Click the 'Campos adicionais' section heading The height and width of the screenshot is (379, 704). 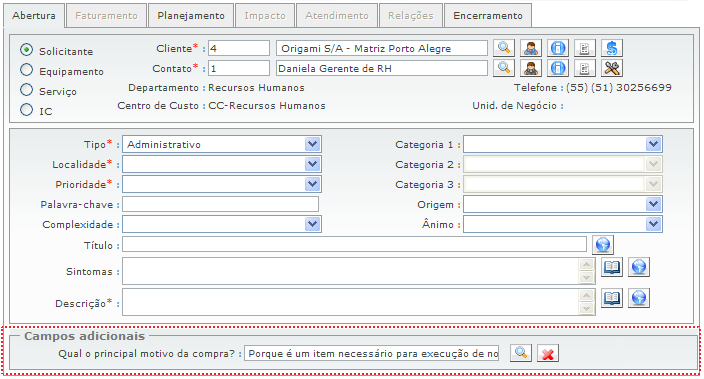(x=84, y=336)
